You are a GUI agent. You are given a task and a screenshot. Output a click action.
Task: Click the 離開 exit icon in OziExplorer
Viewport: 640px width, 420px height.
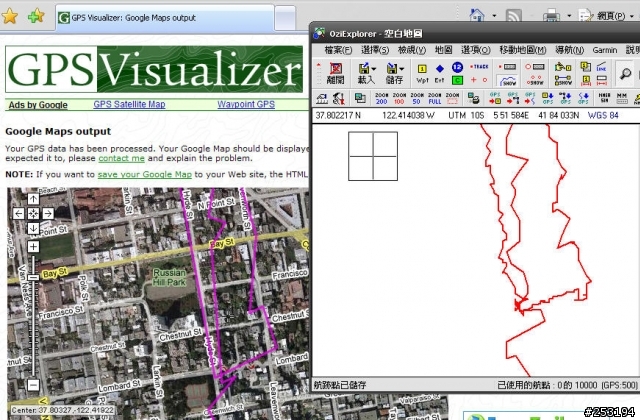coord(336,73)
